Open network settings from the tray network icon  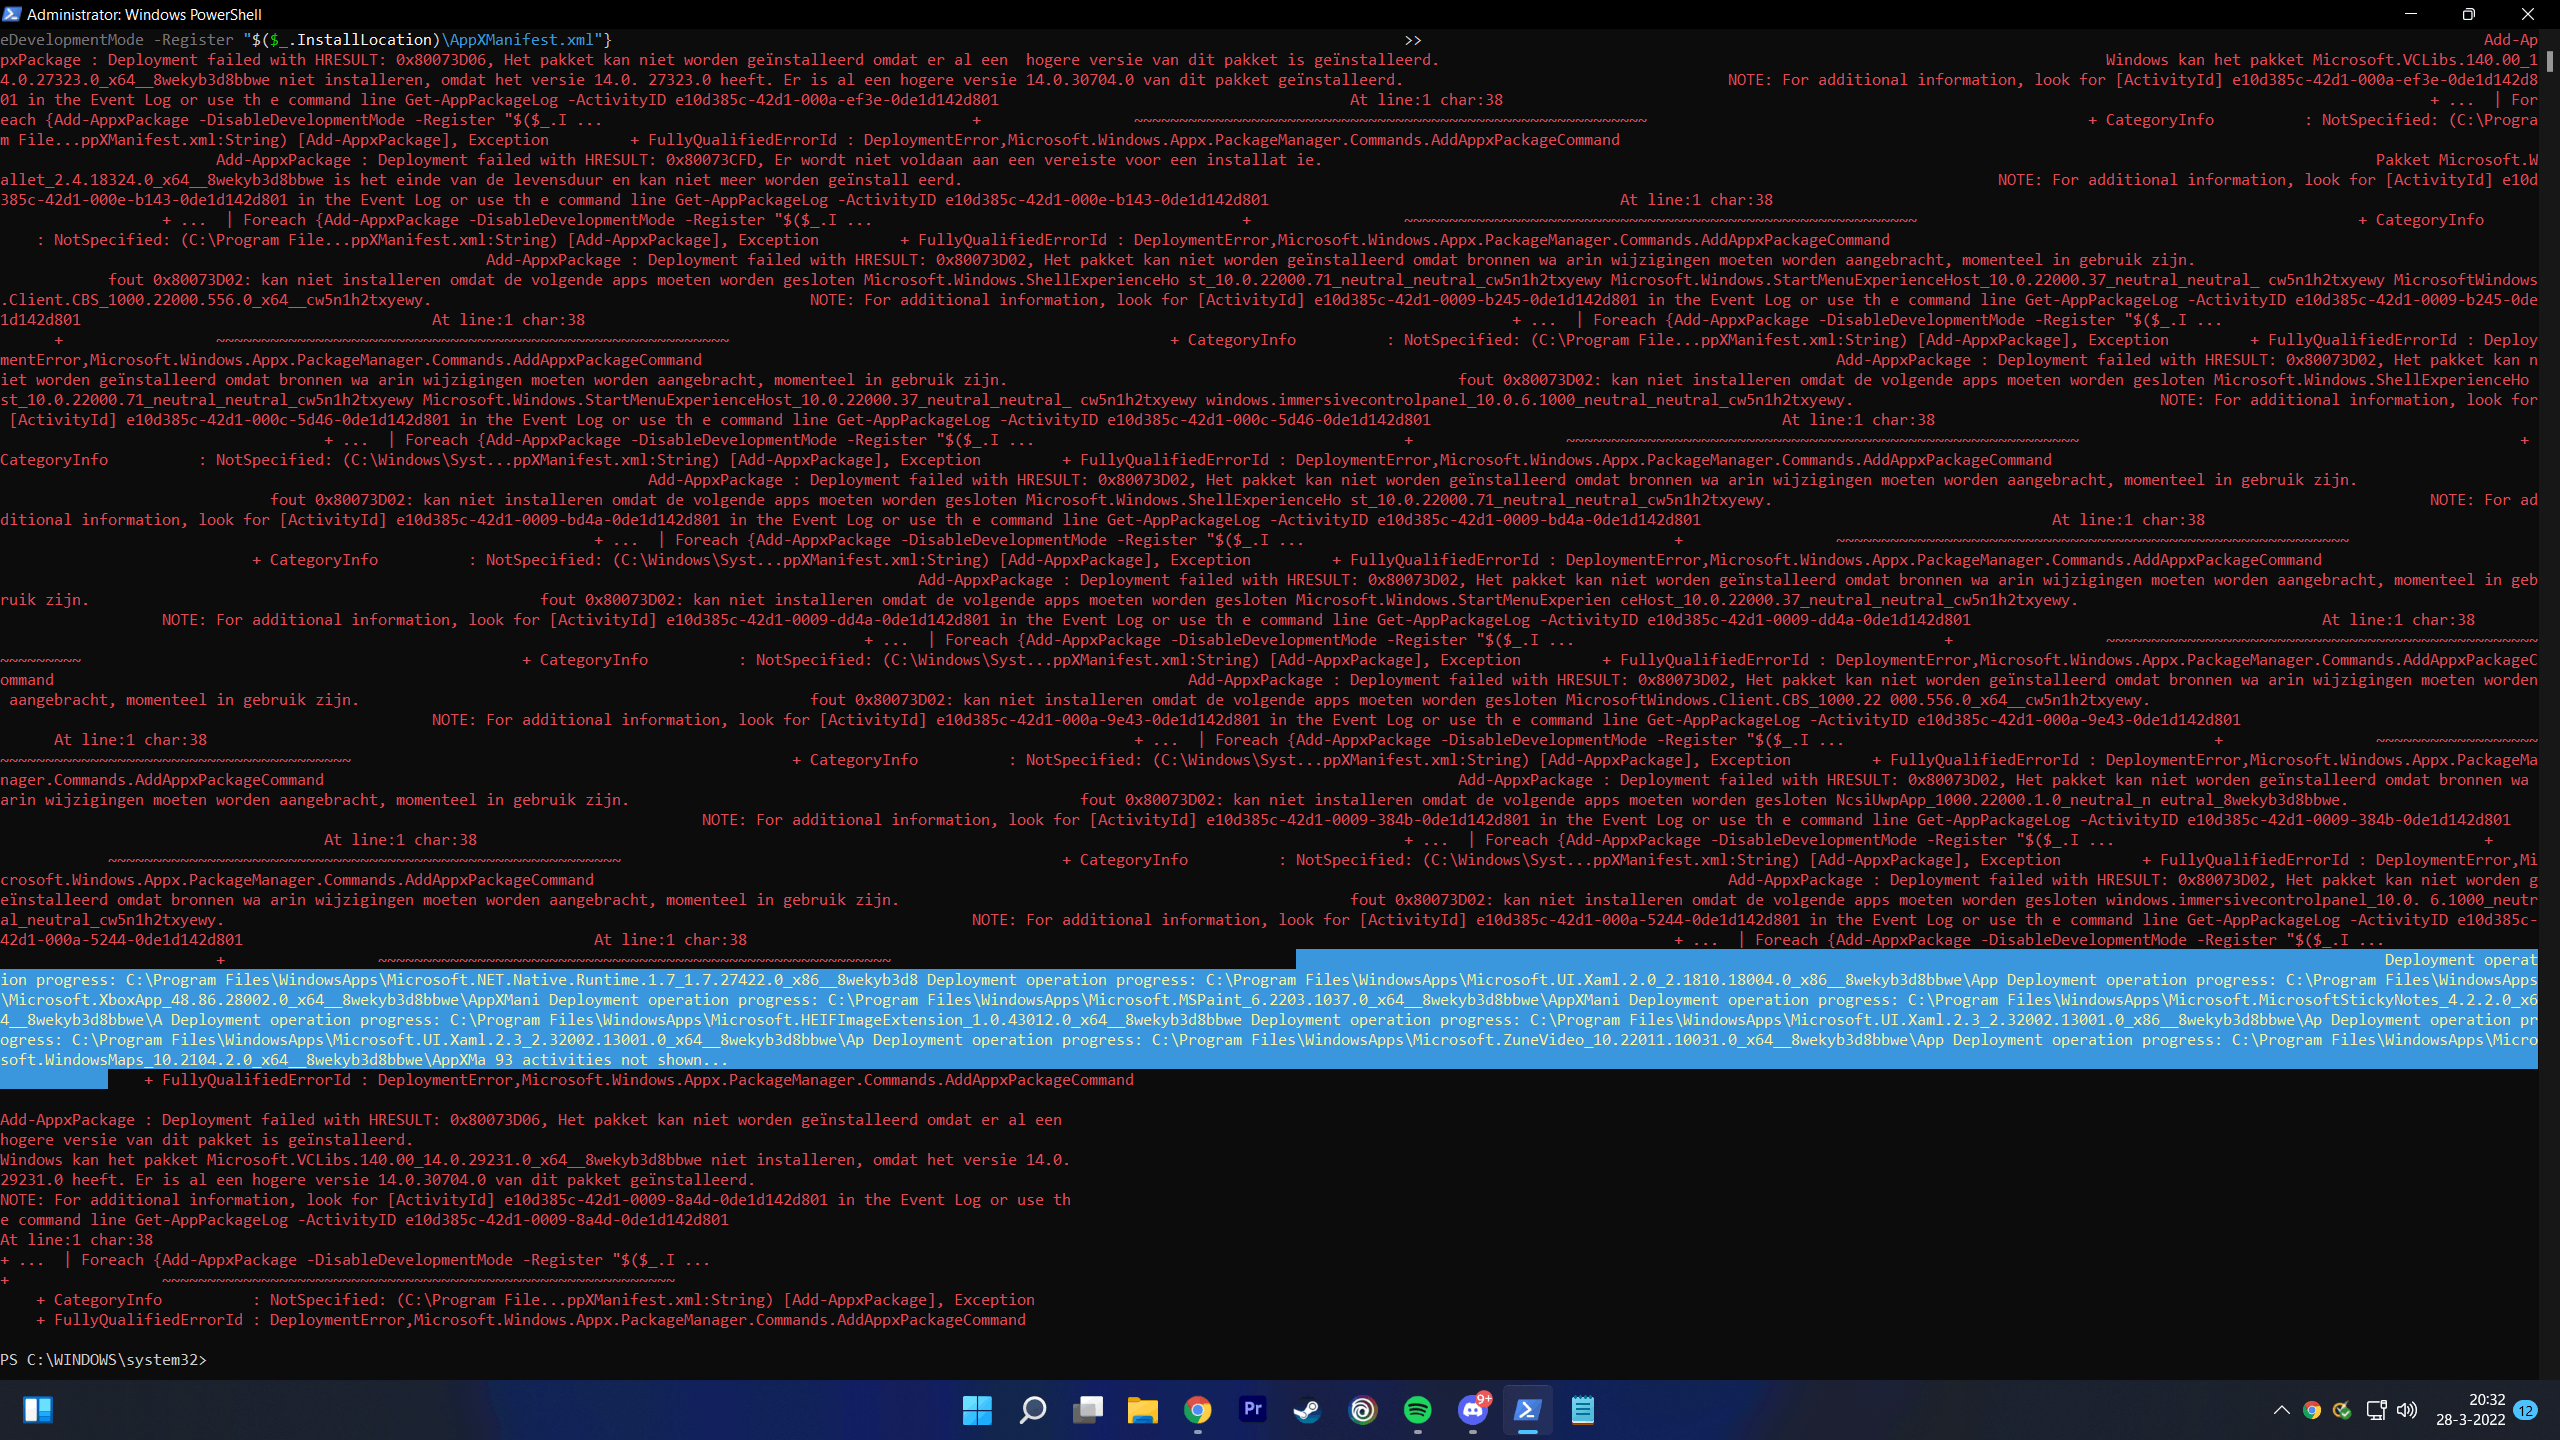[x=2376, y=1410]
